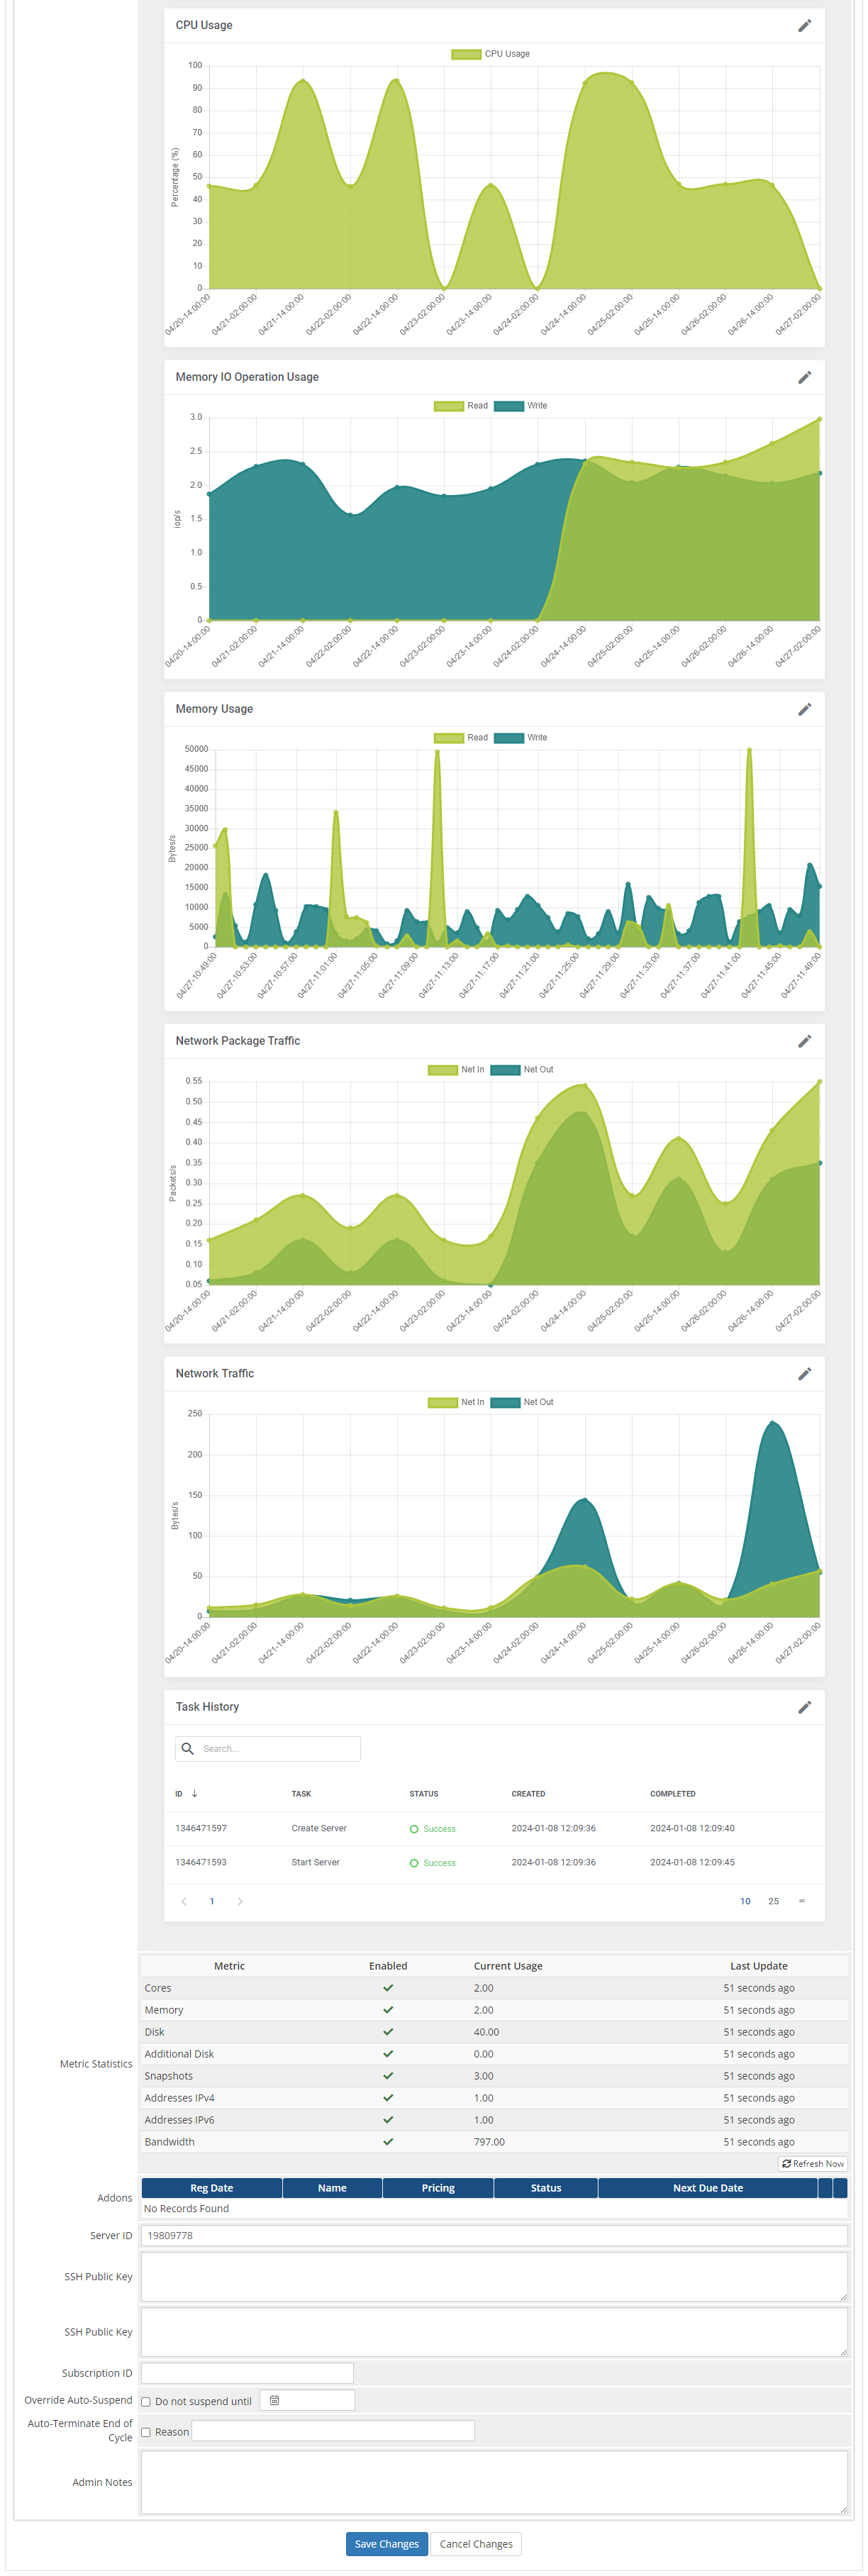The width and height of the screenshot is (868, 2576).
Task: Sort tasks by the ID arrow
Action: (x=194, y=1793)
